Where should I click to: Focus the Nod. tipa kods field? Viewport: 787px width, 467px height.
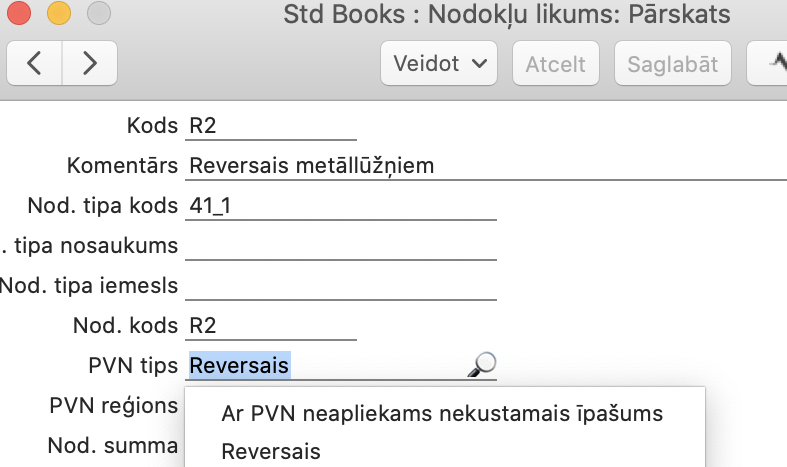(x=340, y=206)
